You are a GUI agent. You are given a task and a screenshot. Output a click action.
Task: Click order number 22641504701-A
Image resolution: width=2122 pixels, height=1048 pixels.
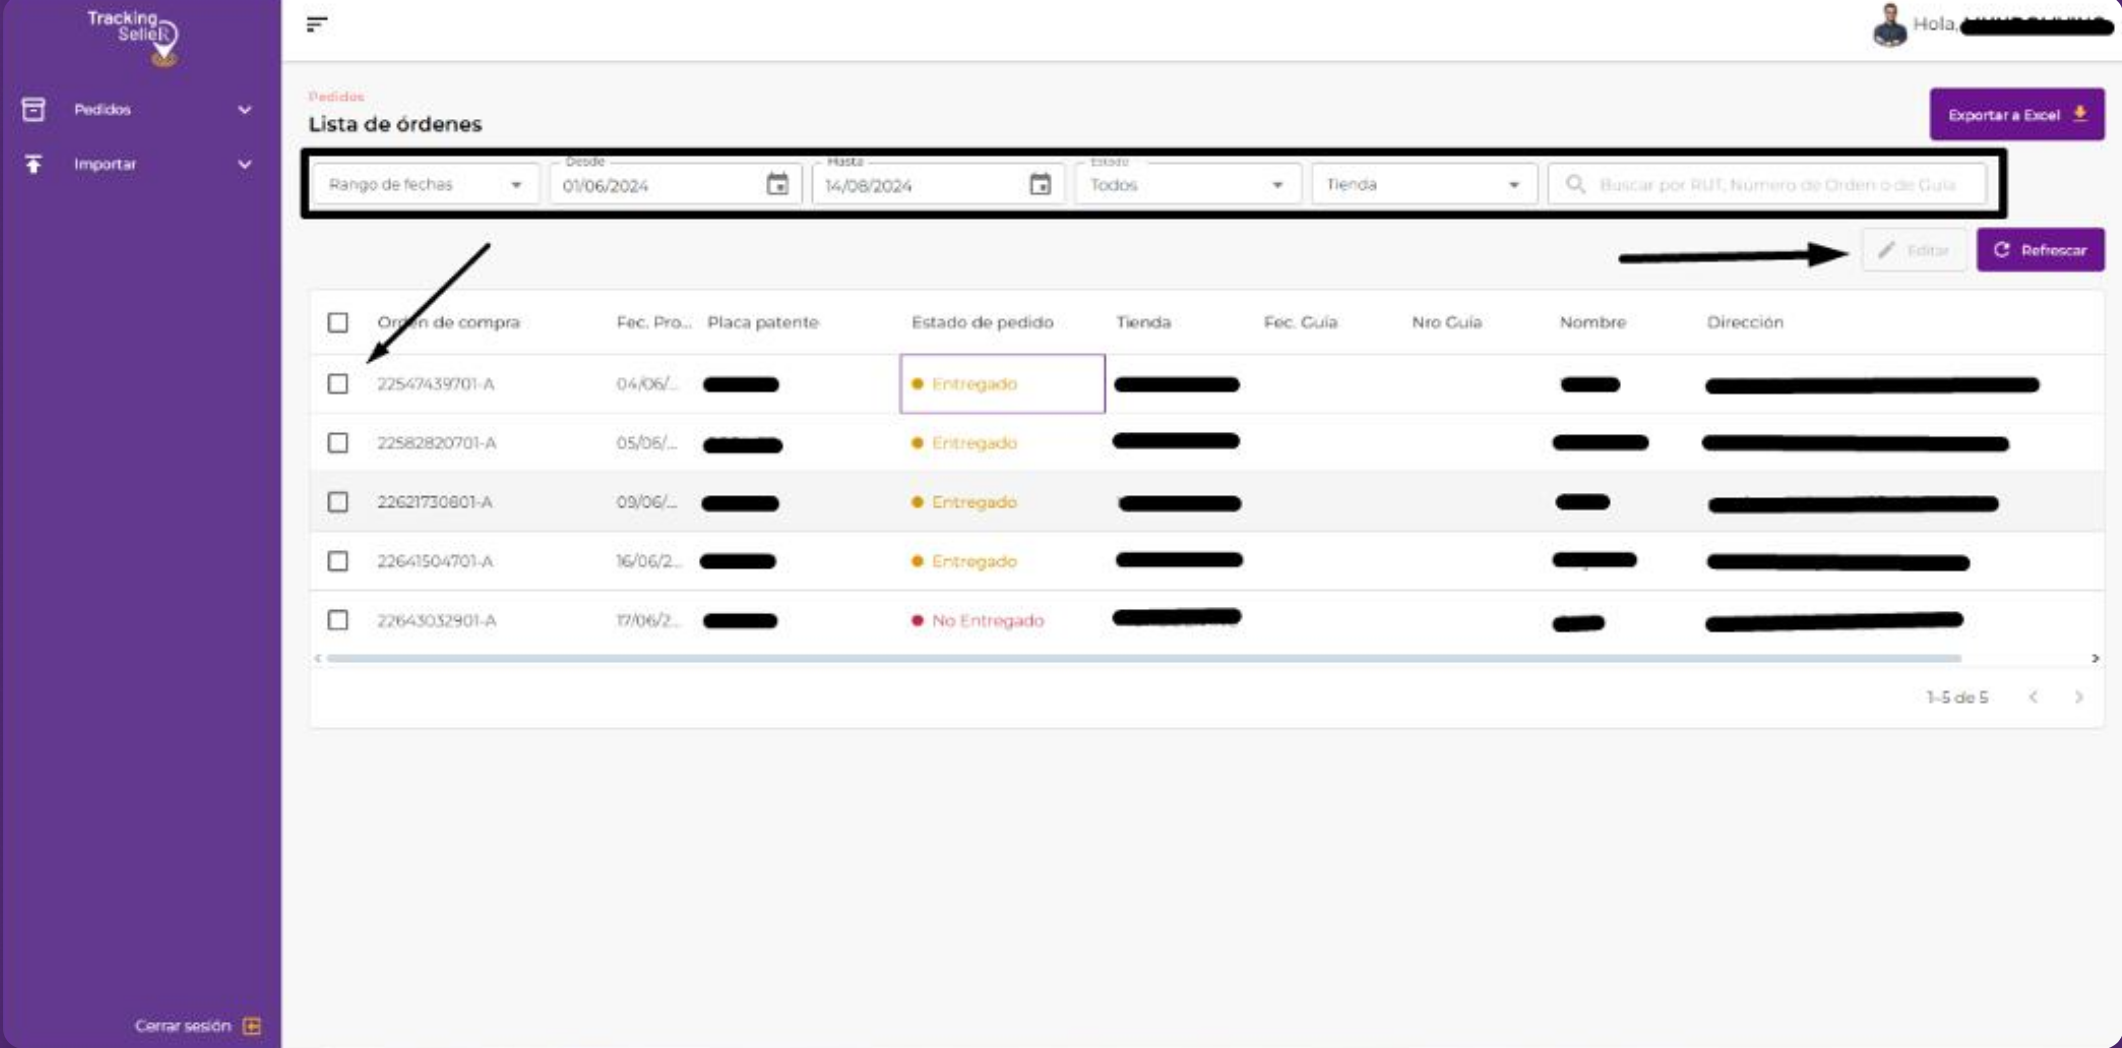pyautogui.click(x=434, y=561)
